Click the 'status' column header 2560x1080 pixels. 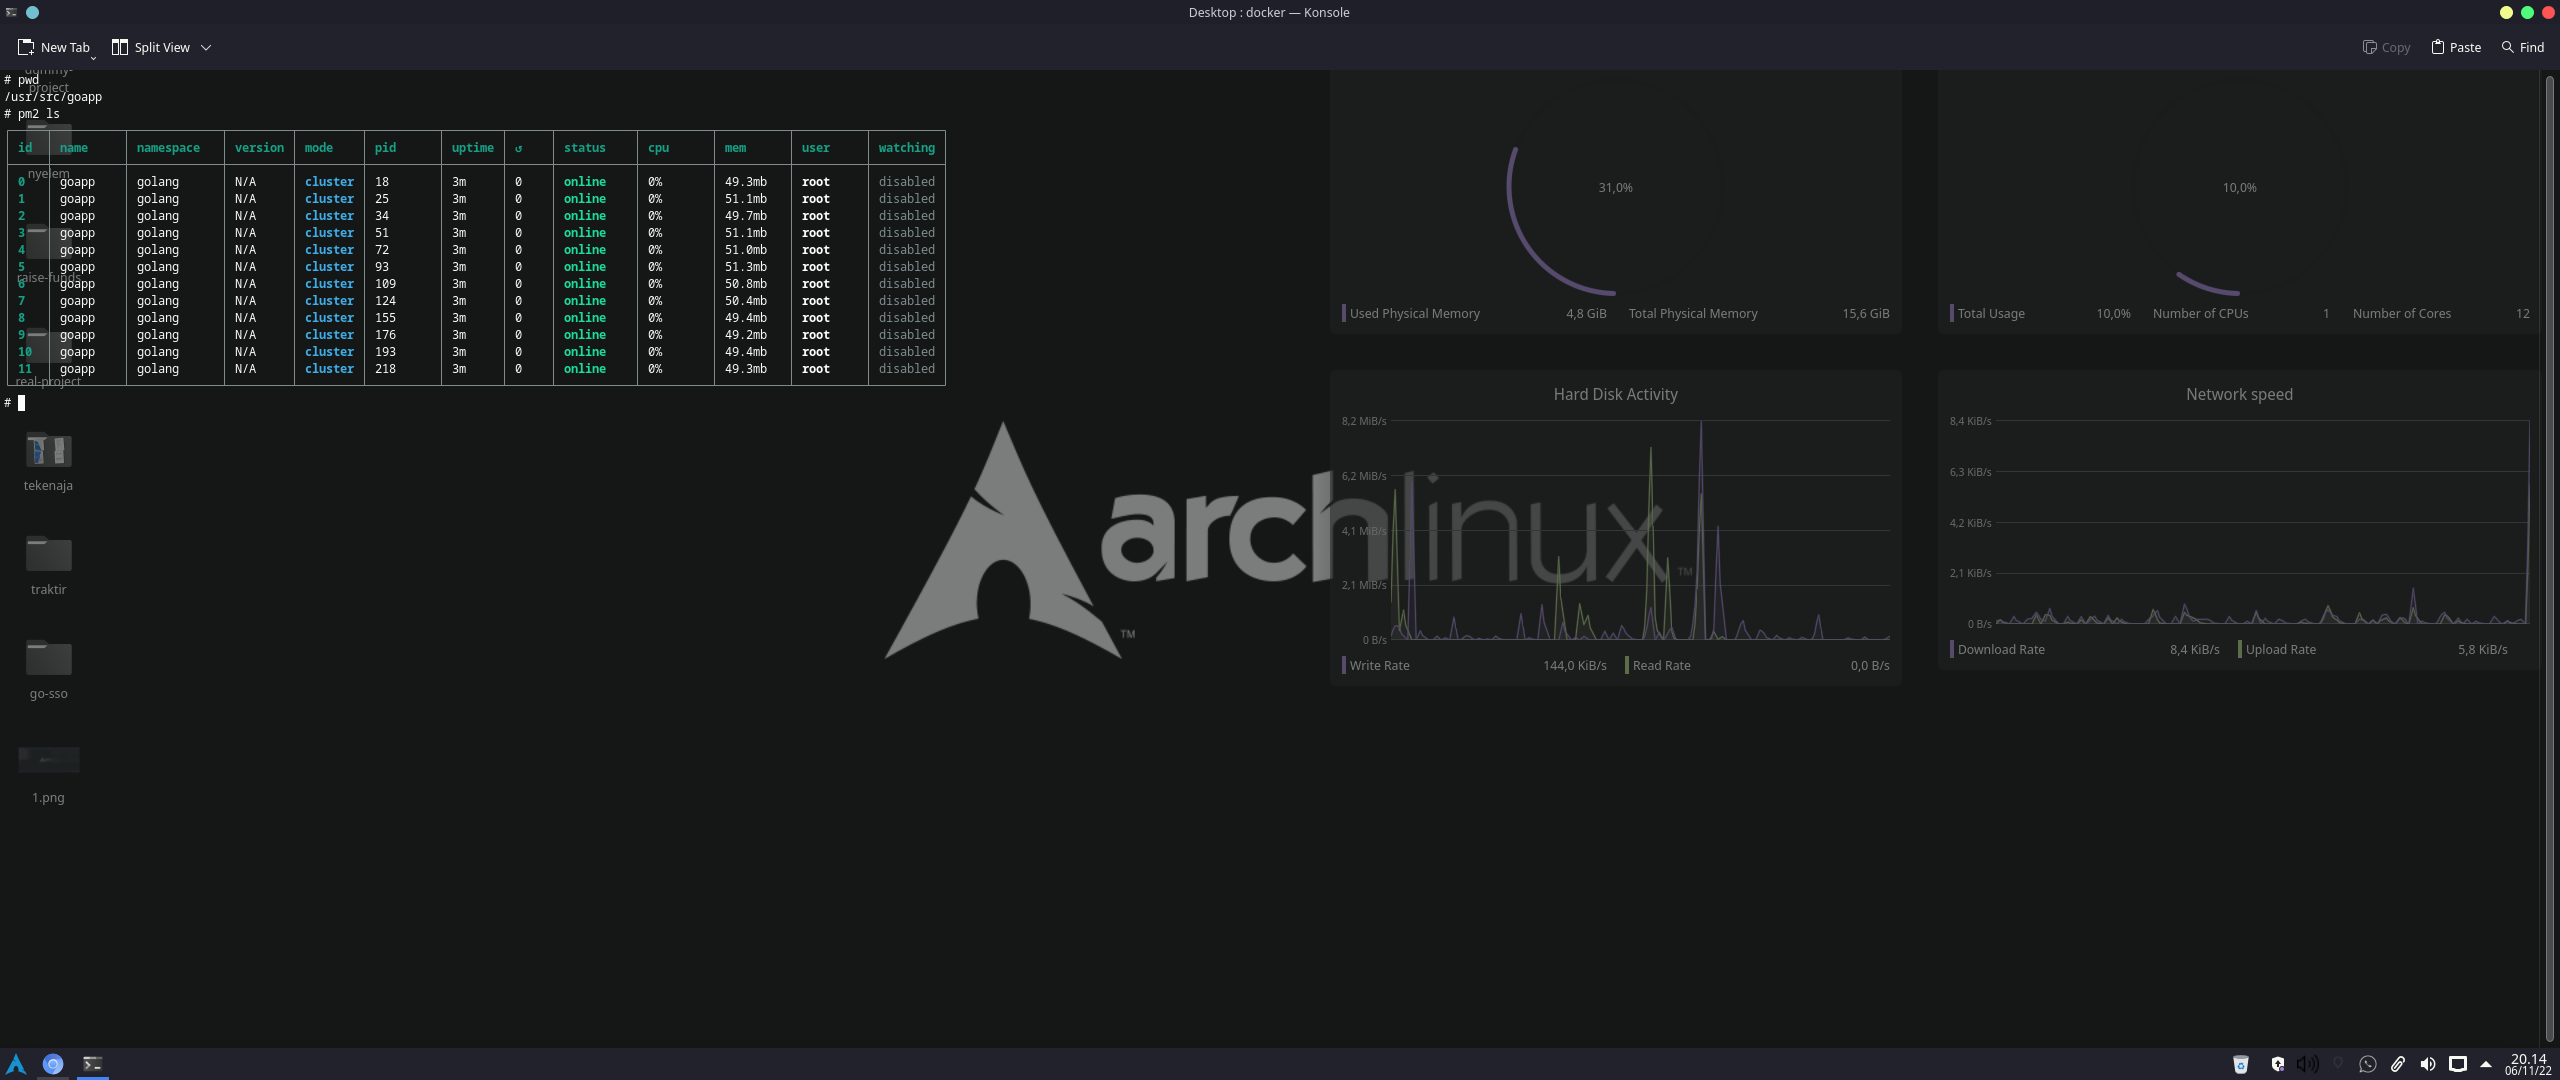584,148
